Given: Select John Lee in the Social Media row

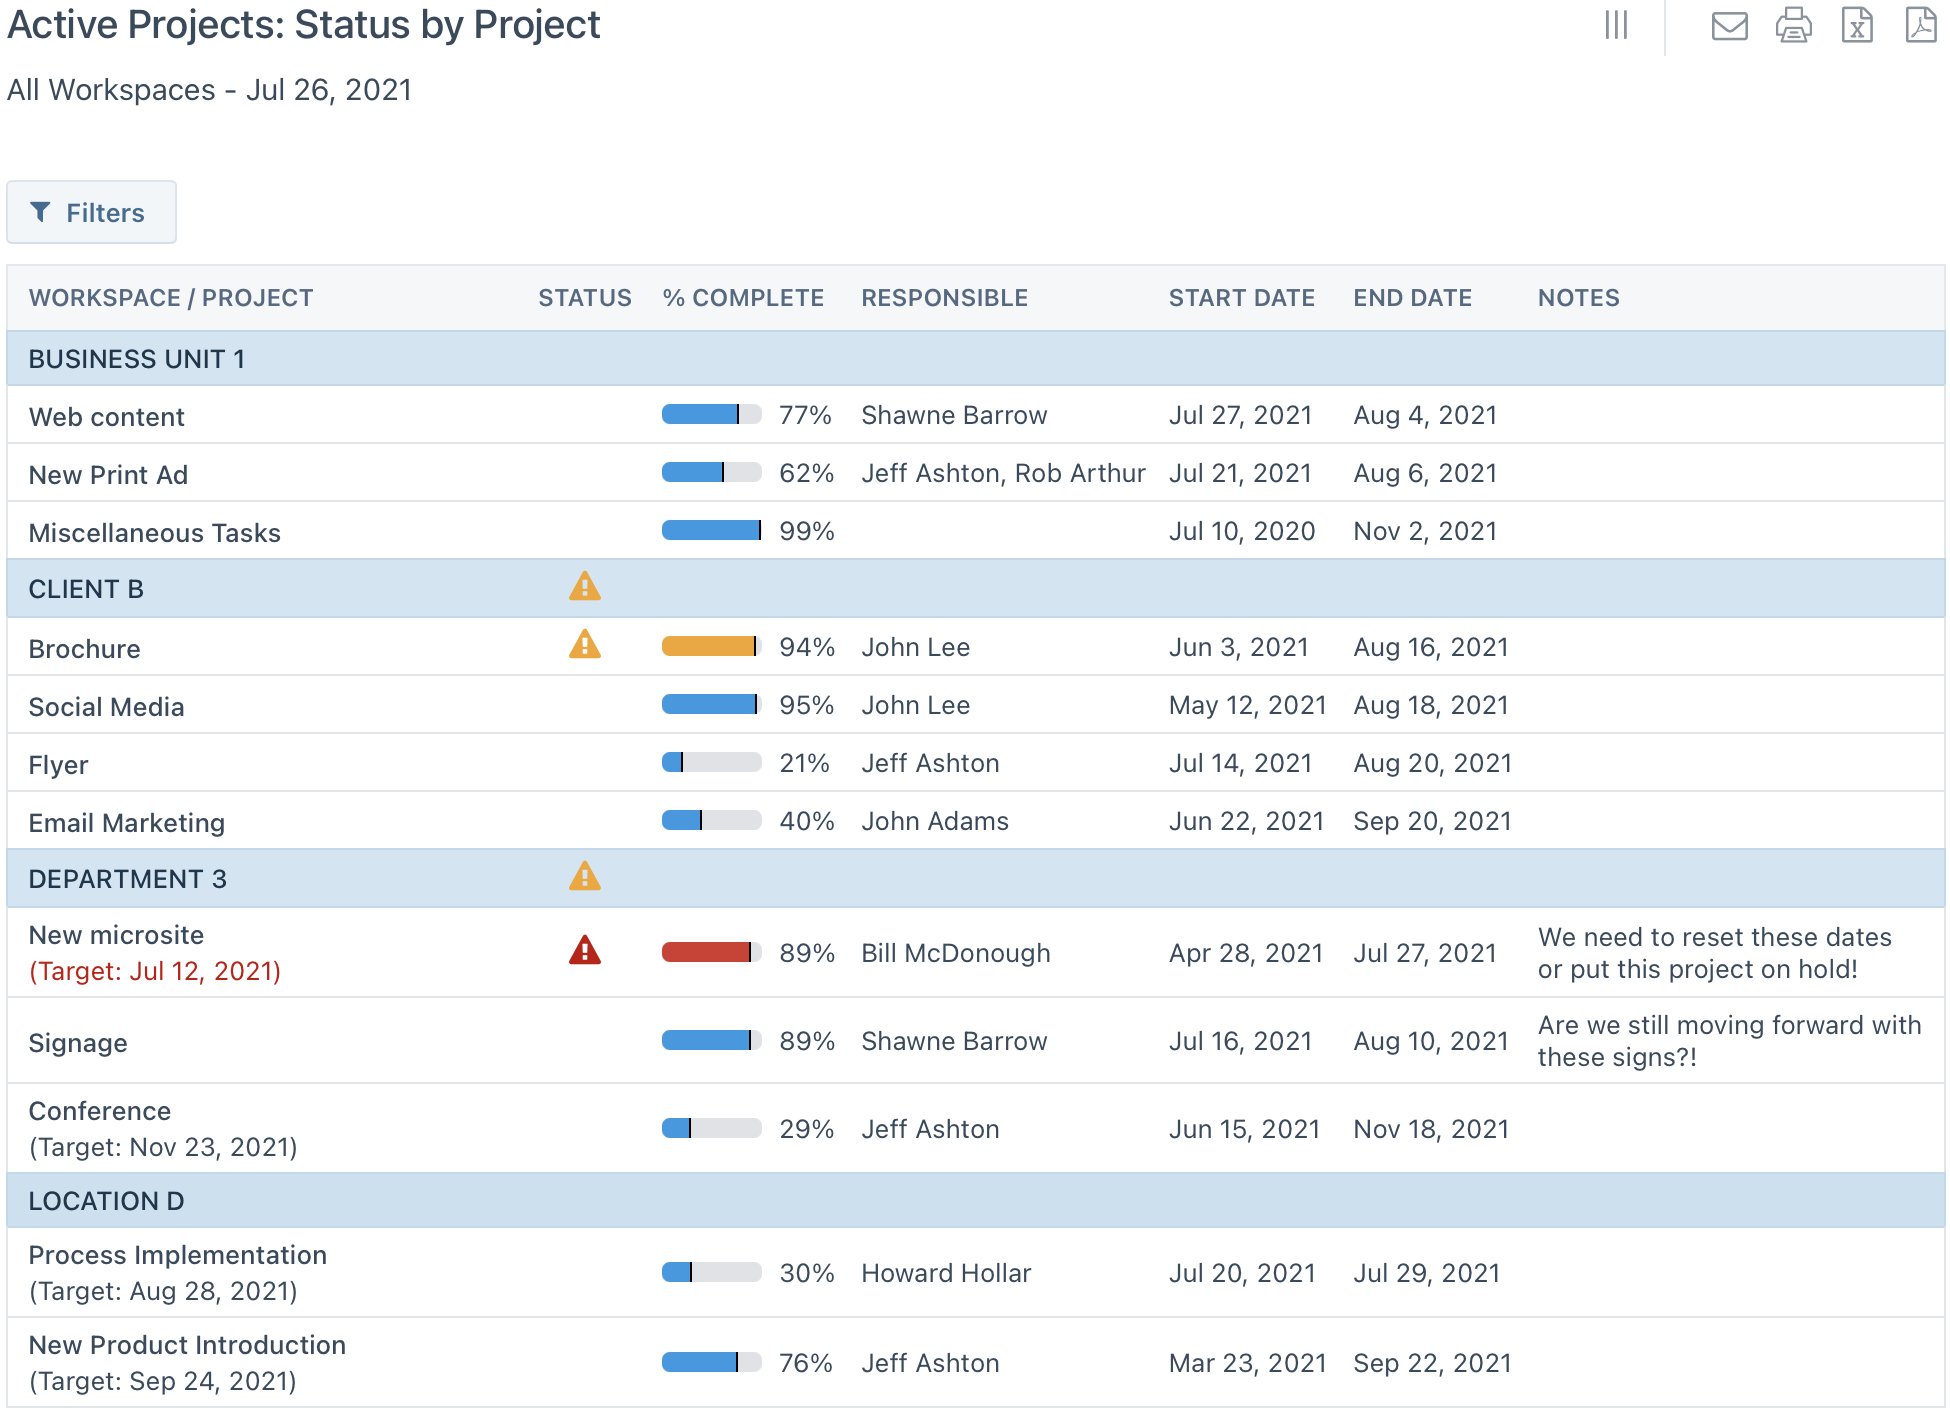Looking at the screenshot, I should (915, 705).
